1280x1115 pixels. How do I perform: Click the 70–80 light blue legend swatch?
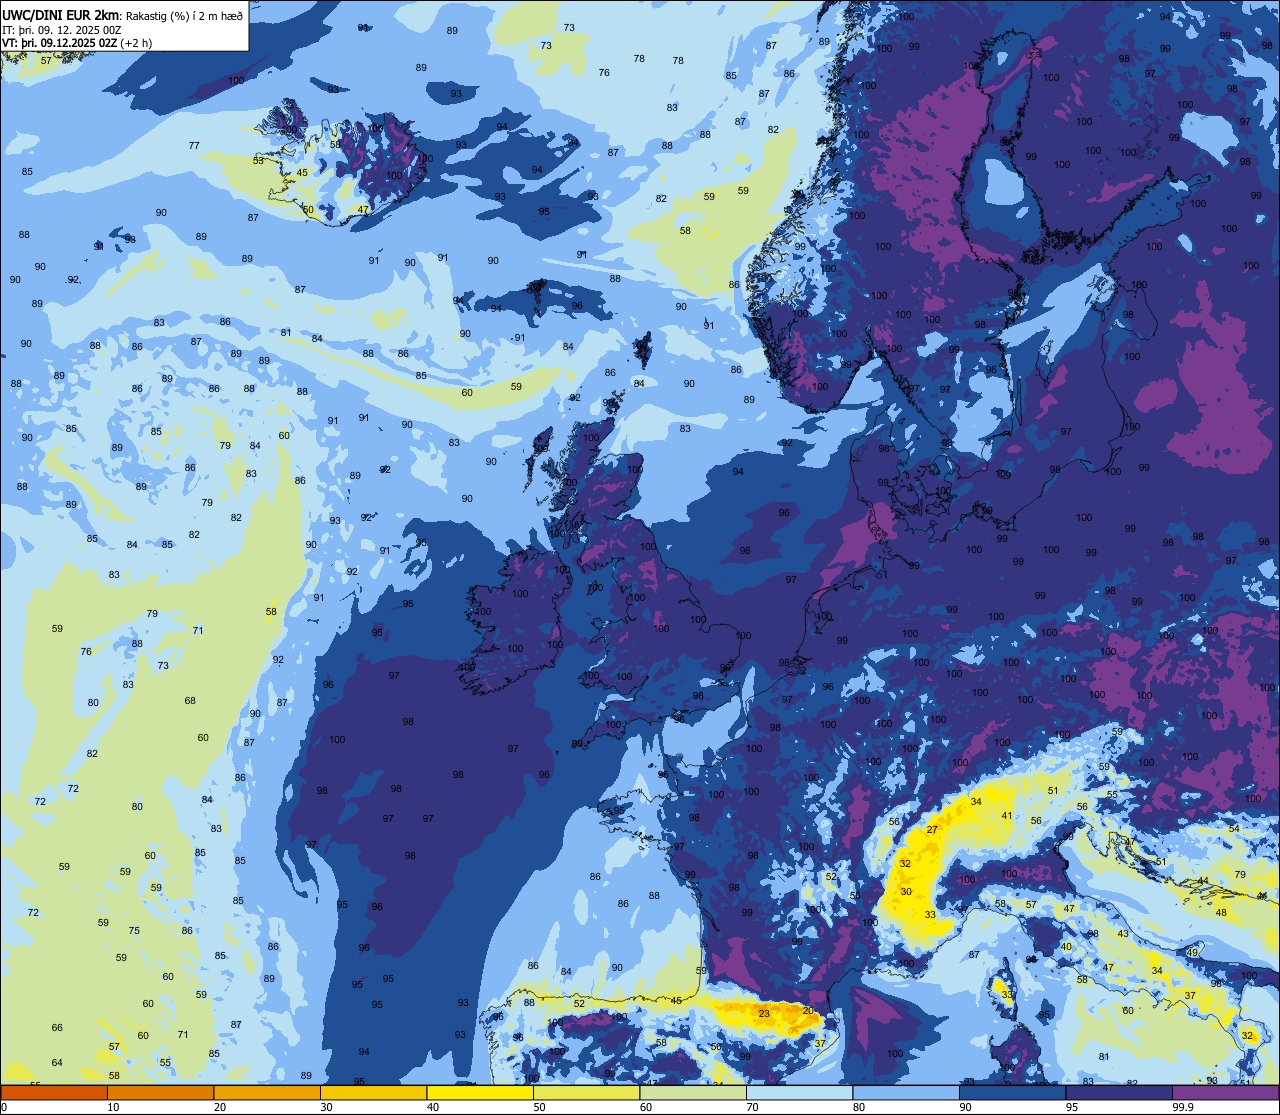pos(799,1092)
